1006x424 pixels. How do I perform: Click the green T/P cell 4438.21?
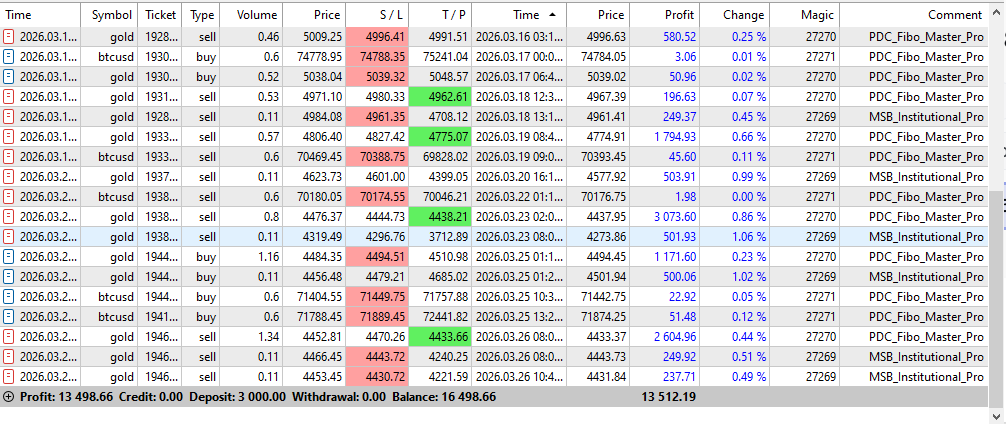(440, 217)
